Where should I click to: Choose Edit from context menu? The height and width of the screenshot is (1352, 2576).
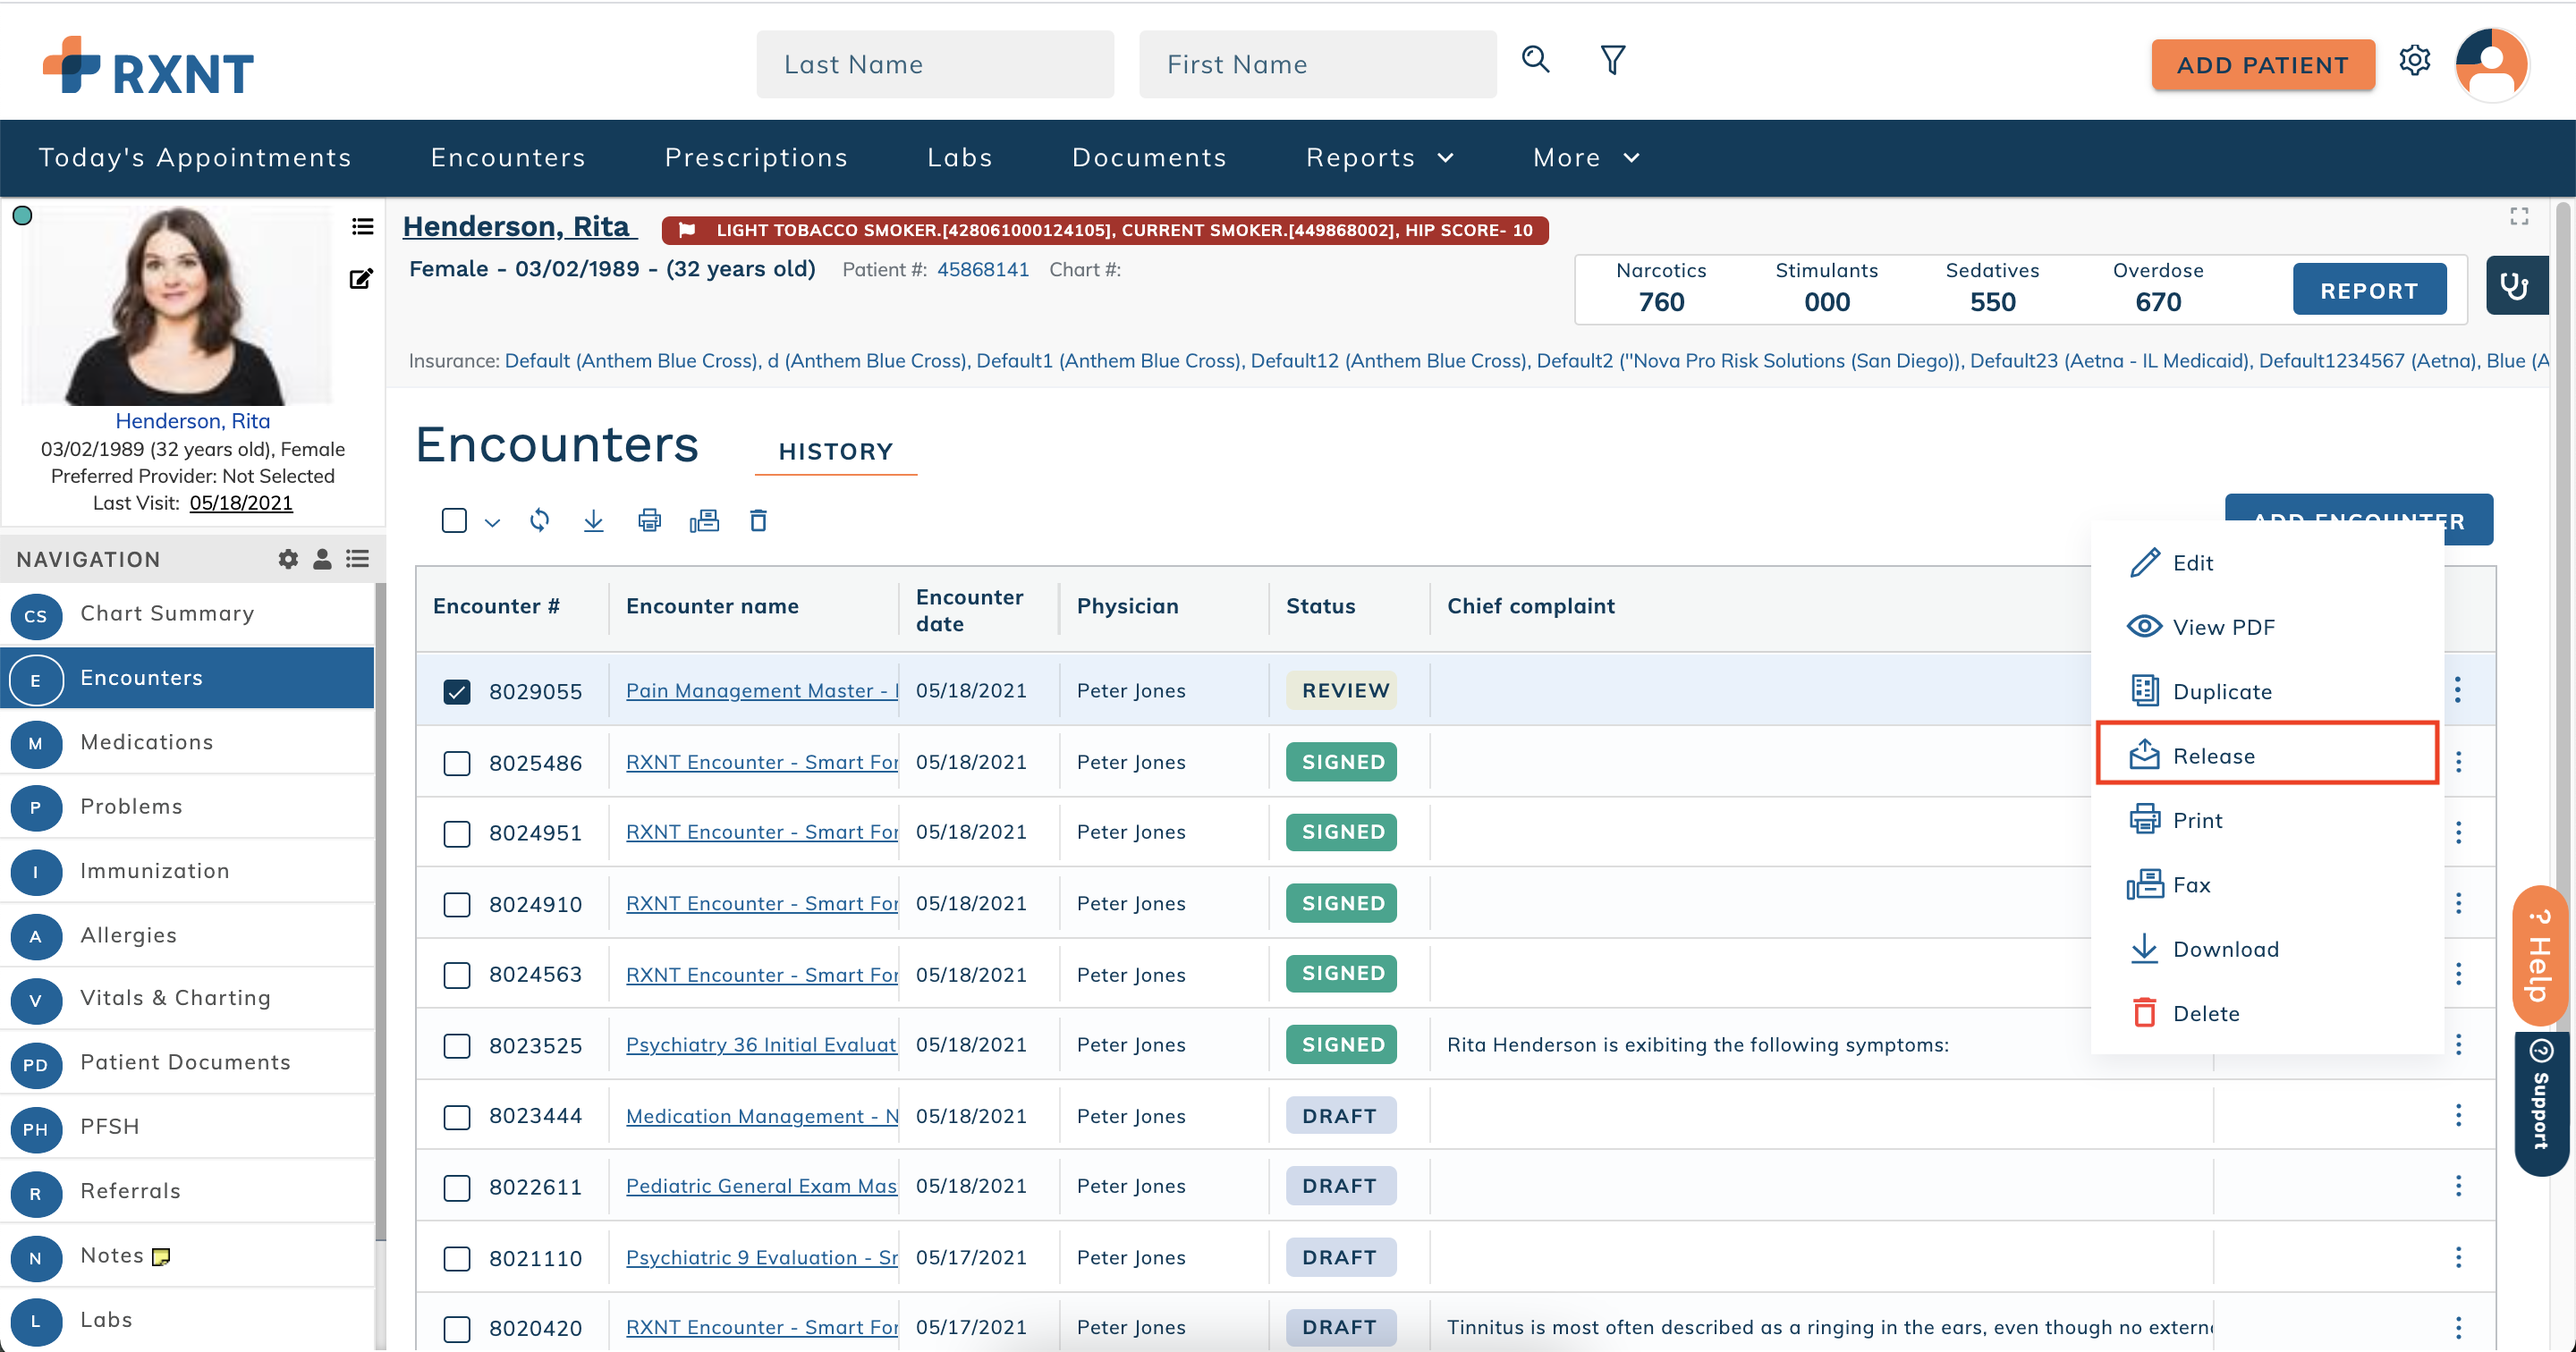pos(2266,562)
